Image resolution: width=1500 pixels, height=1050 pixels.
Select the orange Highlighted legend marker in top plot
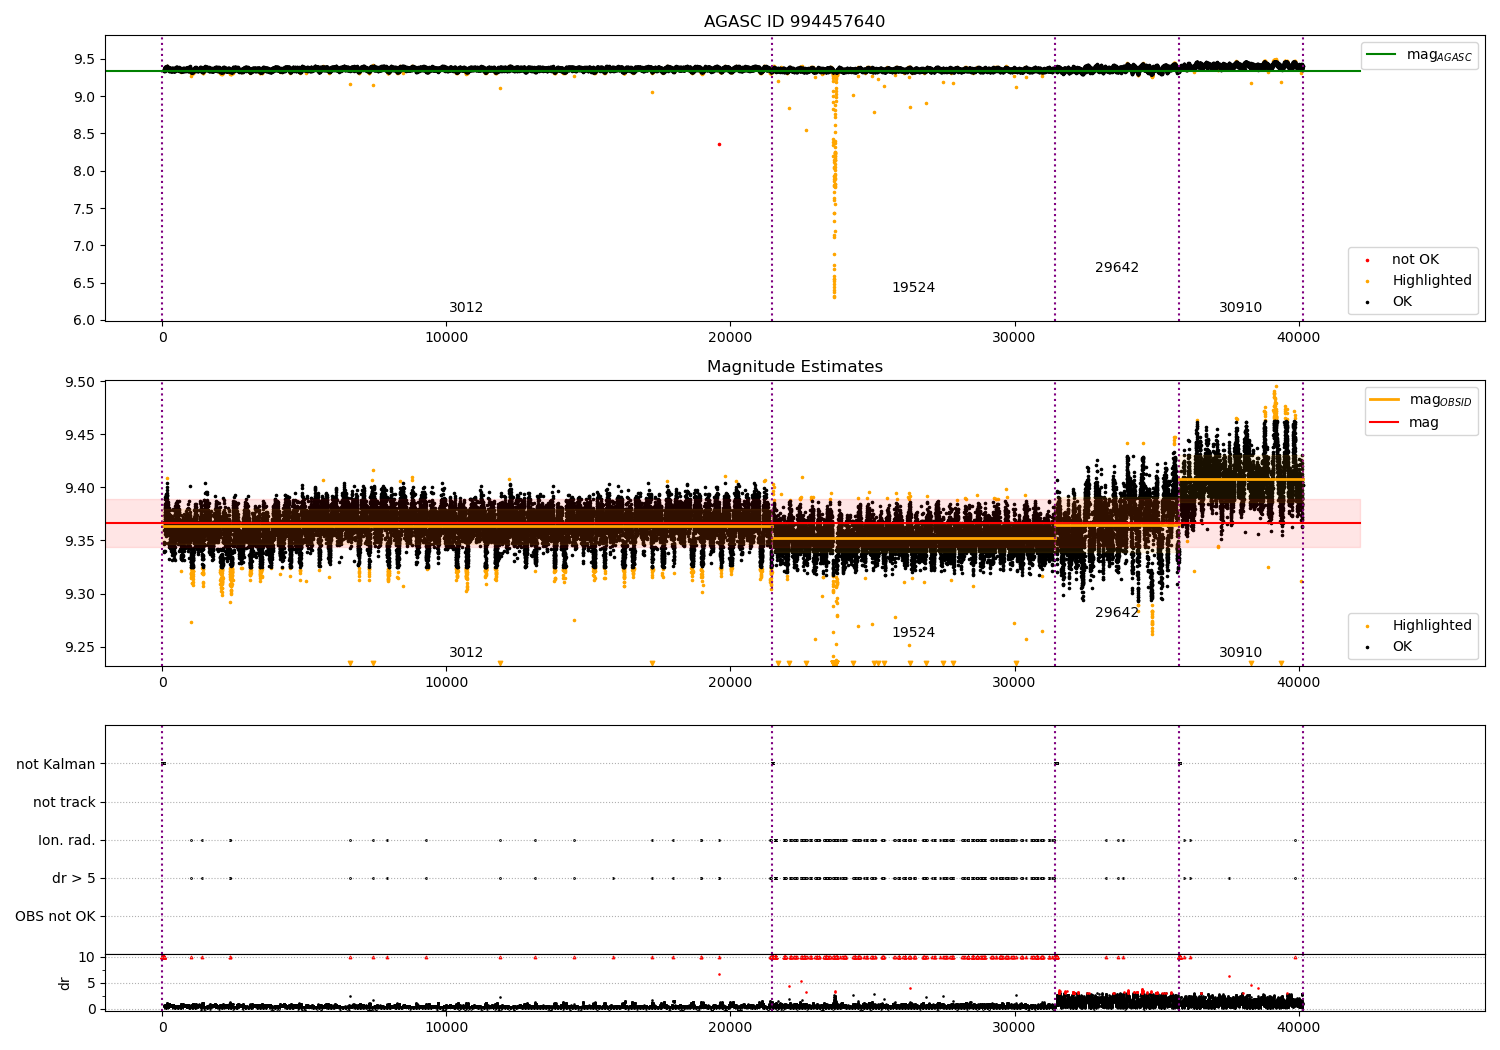(x=1367, y=281)
